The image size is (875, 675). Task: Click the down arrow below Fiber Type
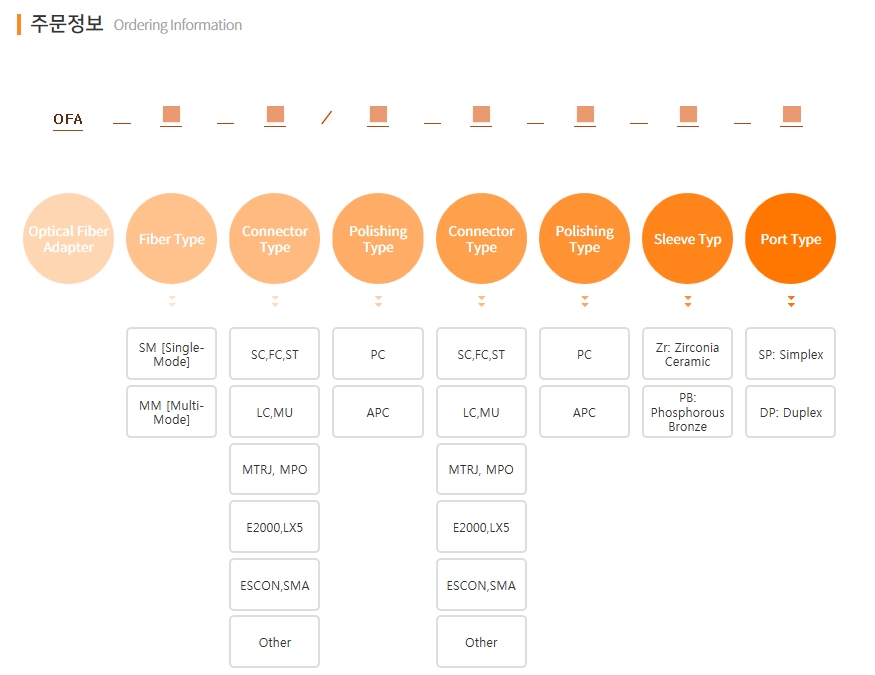point(171,301)
